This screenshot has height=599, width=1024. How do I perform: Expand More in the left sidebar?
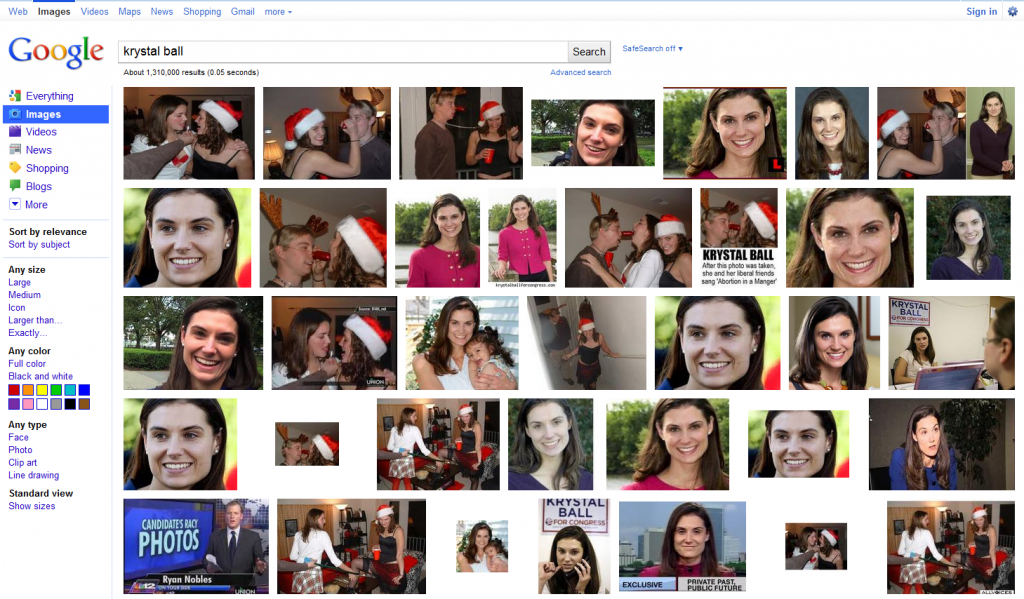pyautogui.click(x=36, y=204)
